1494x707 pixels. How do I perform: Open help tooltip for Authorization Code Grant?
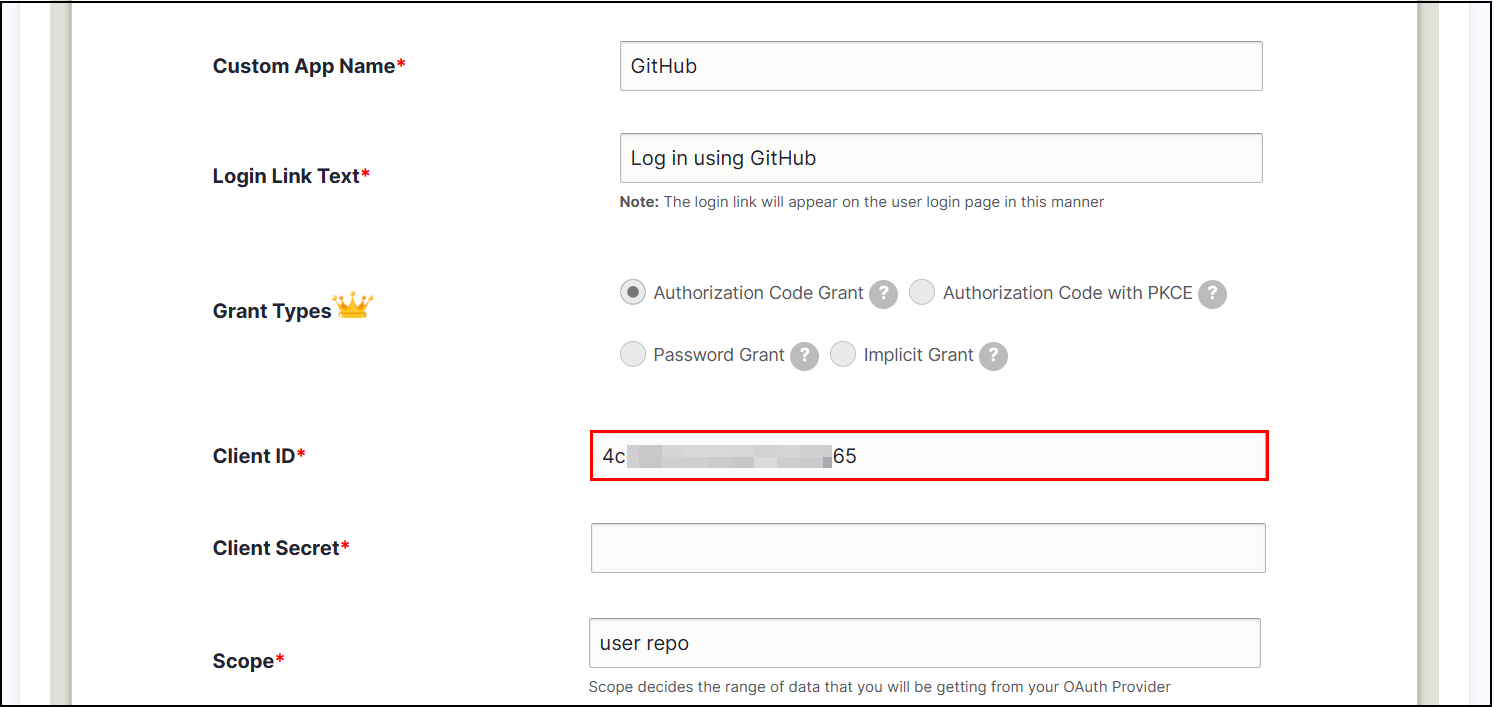[x=883, y=294]
